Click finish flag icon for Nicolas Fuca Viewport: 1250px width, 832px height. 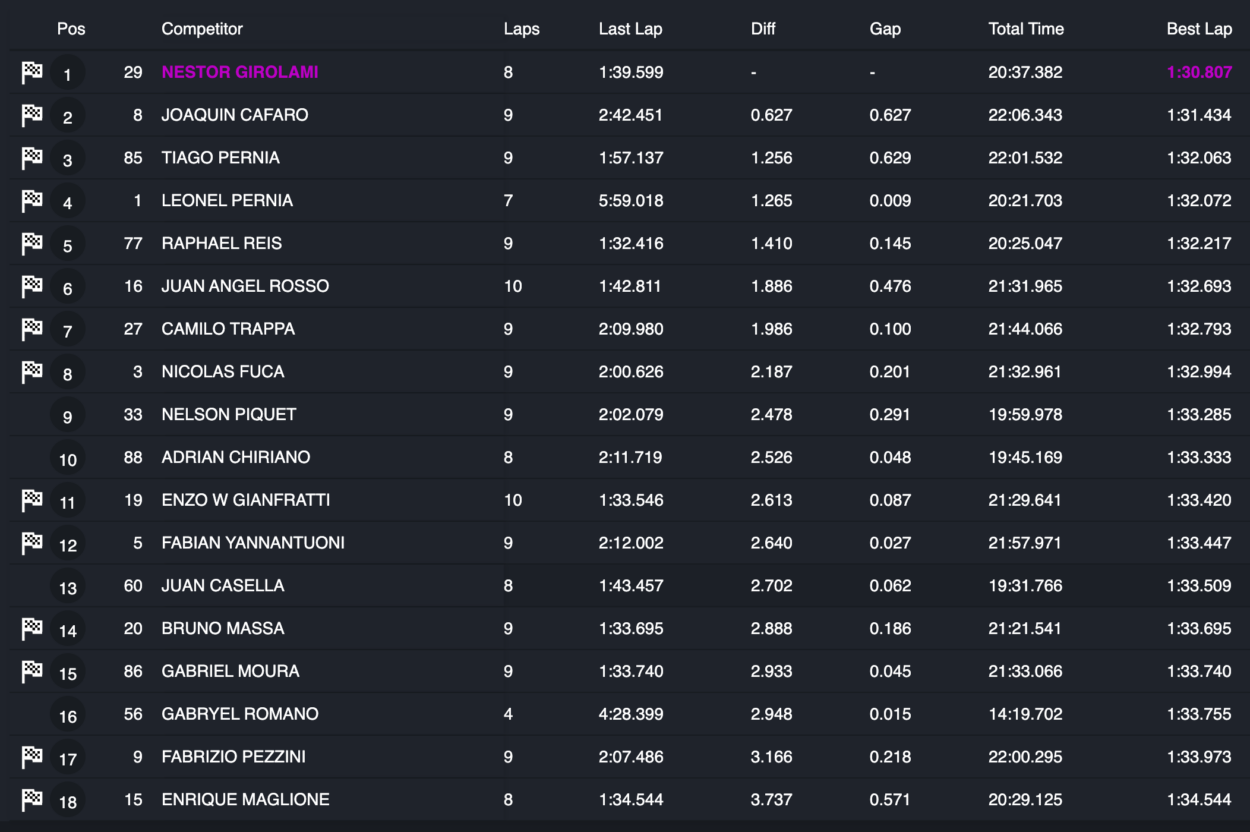pos(32,371)
